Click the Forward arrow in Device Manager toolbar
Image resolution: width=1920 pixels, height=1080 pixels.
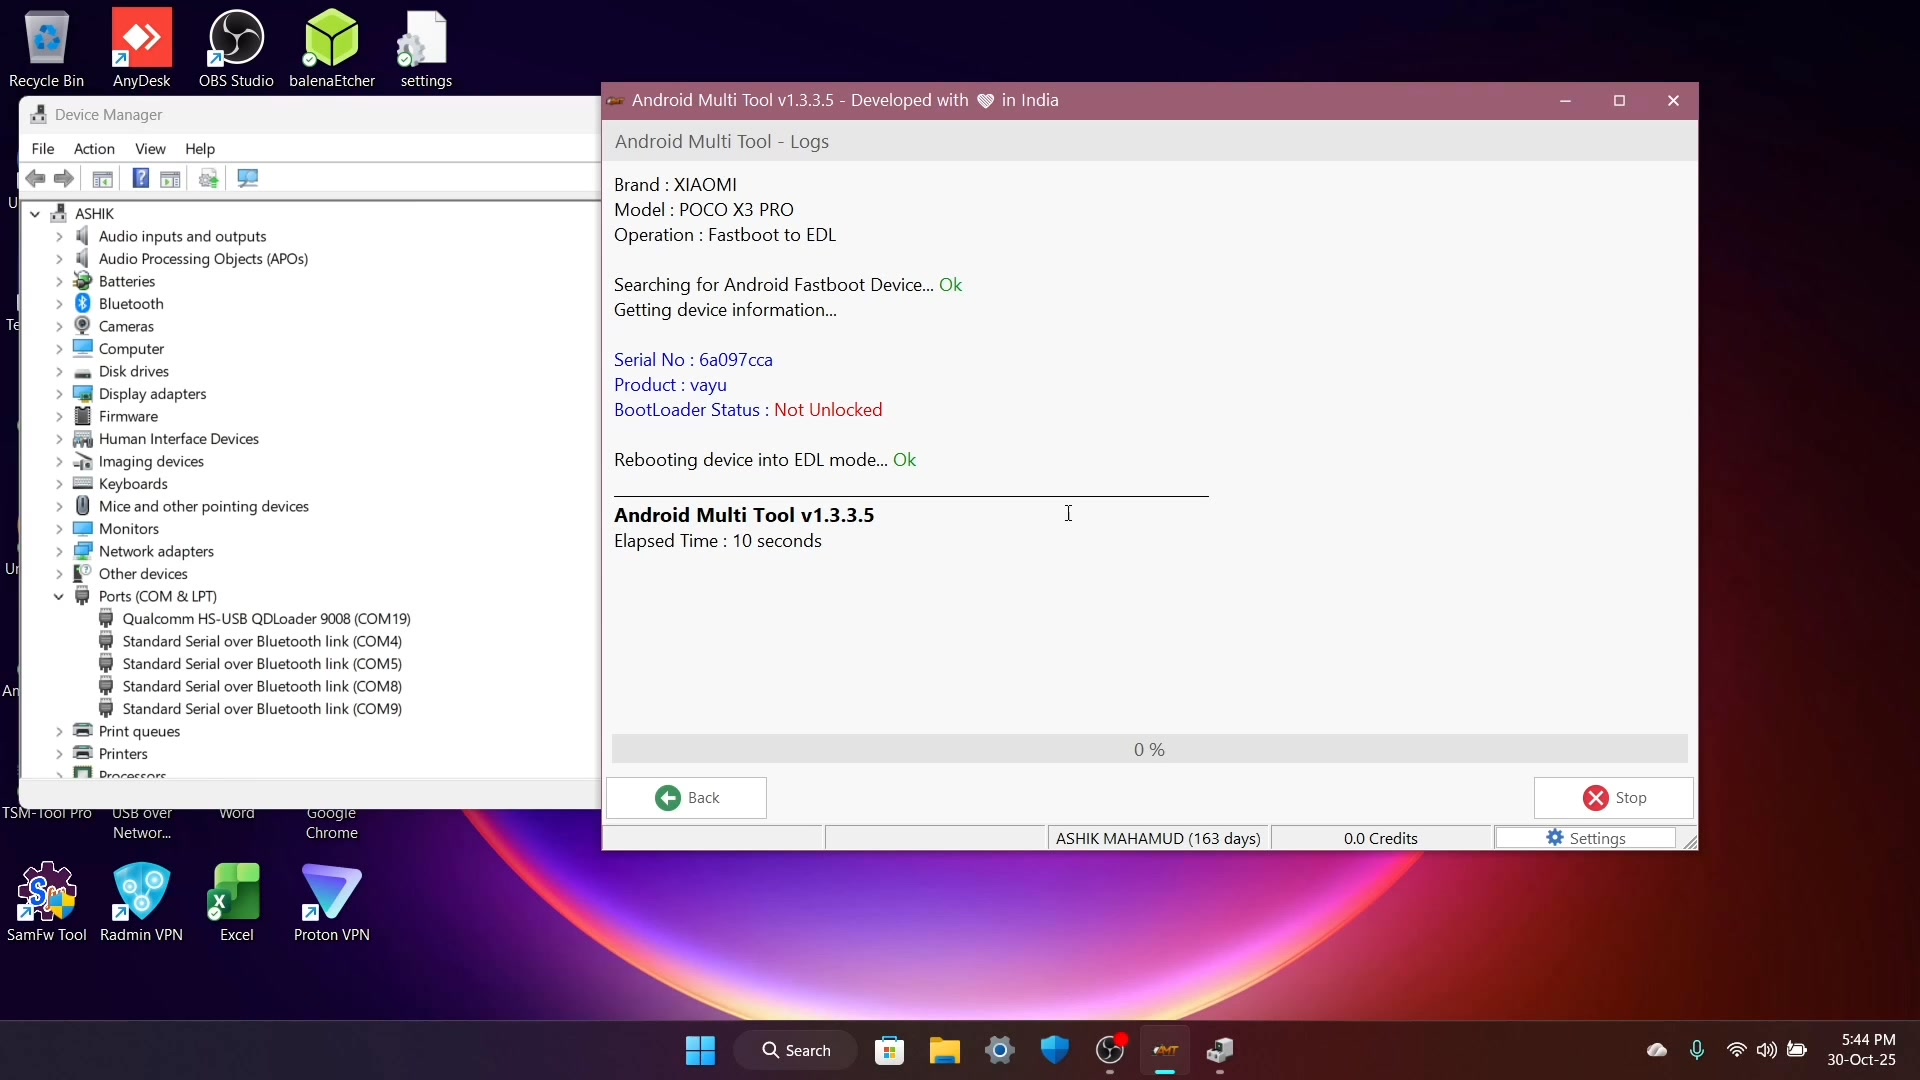pyautogui.click(x=64, y=178)
